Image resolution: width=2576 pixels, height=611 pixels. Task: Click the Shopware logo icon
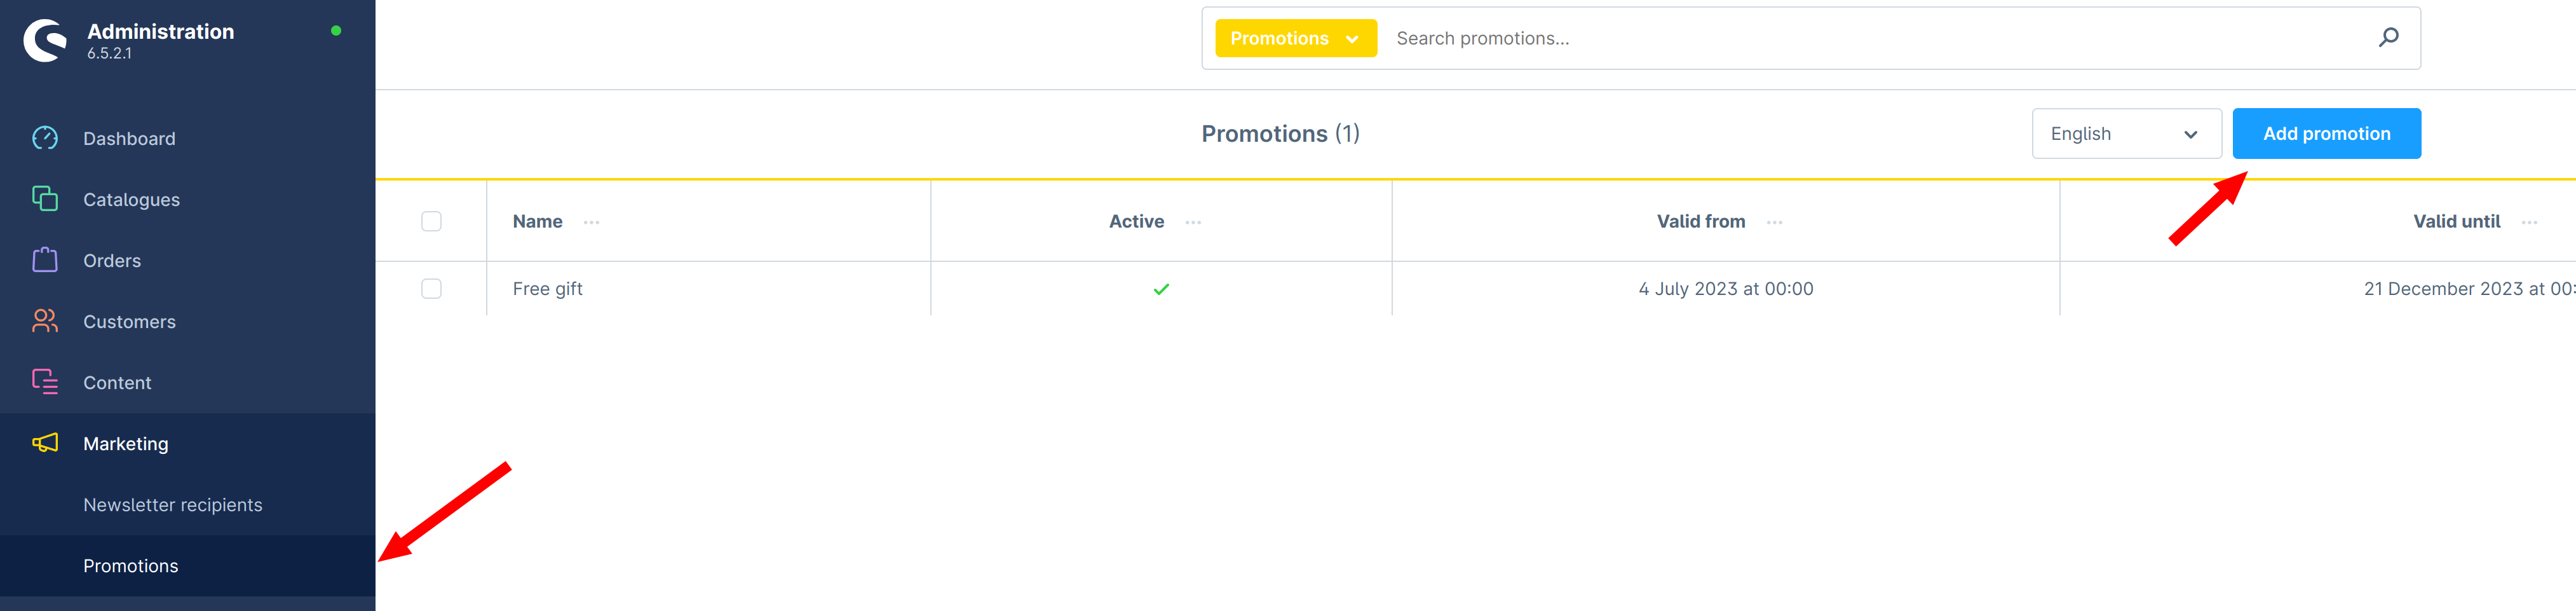click(45, 41)
